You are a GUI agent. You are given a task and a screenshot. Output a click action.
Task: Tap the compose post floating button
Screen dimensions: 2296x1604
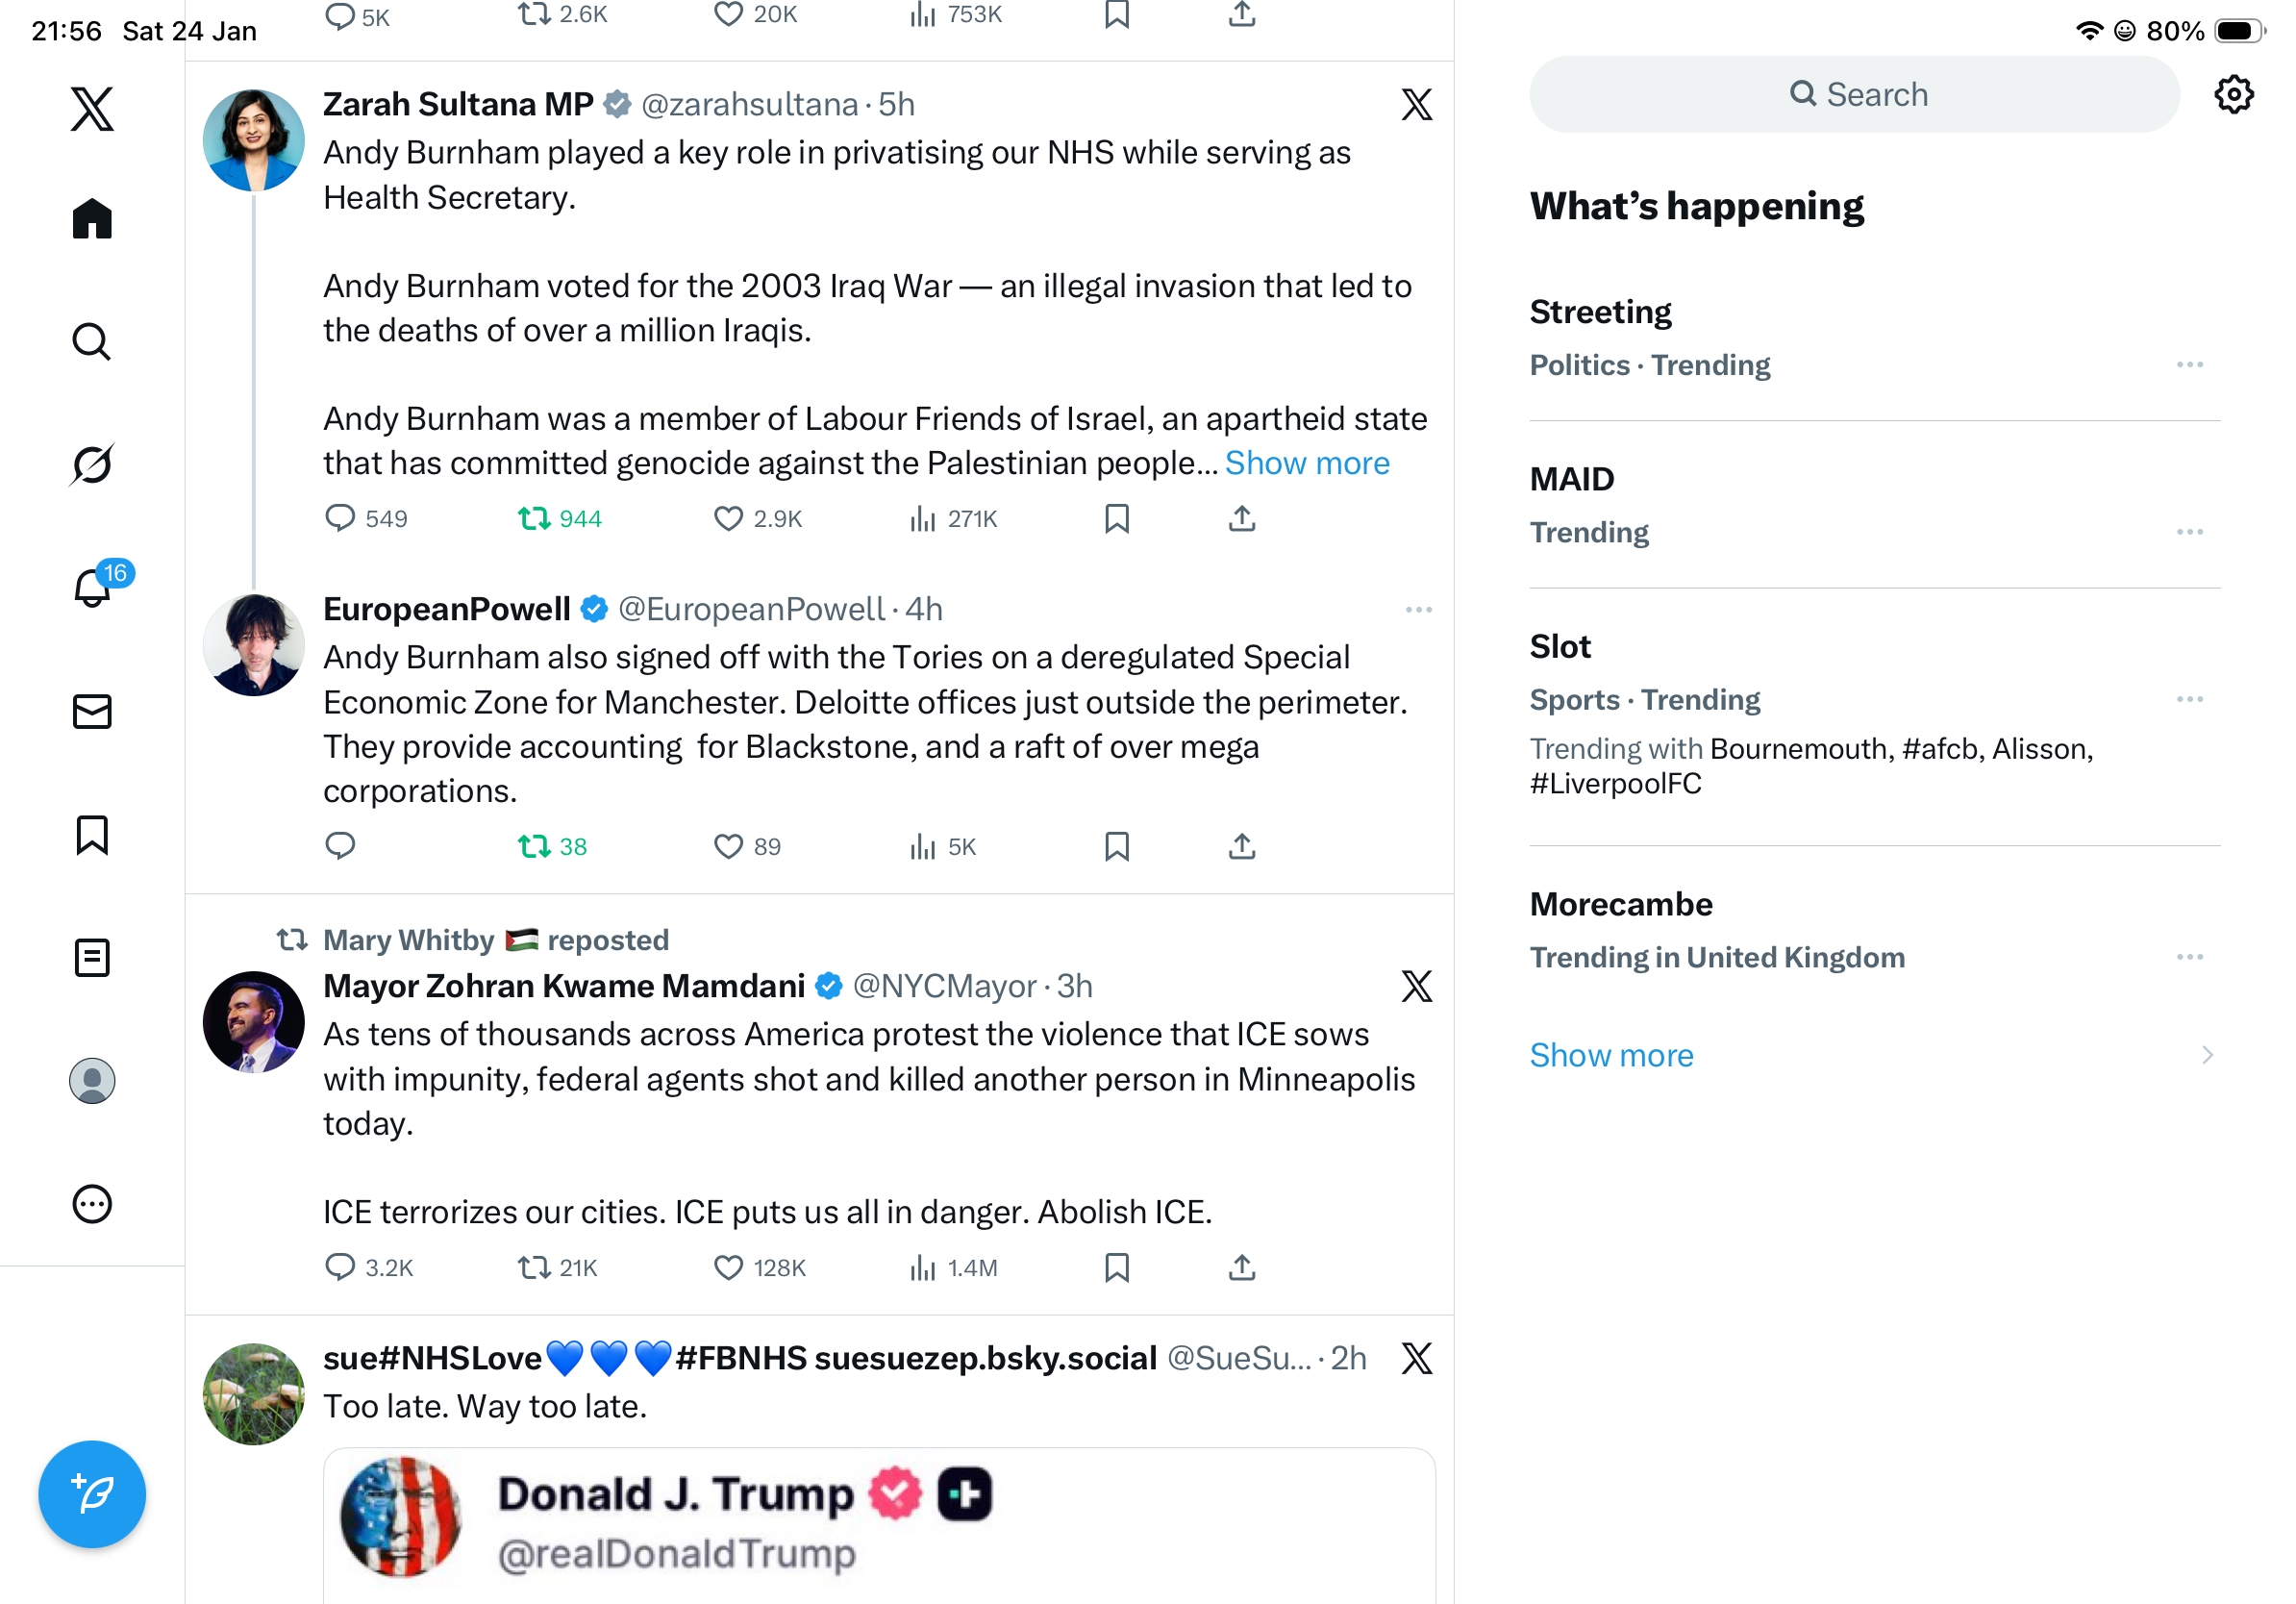(x=92, y=1493)
